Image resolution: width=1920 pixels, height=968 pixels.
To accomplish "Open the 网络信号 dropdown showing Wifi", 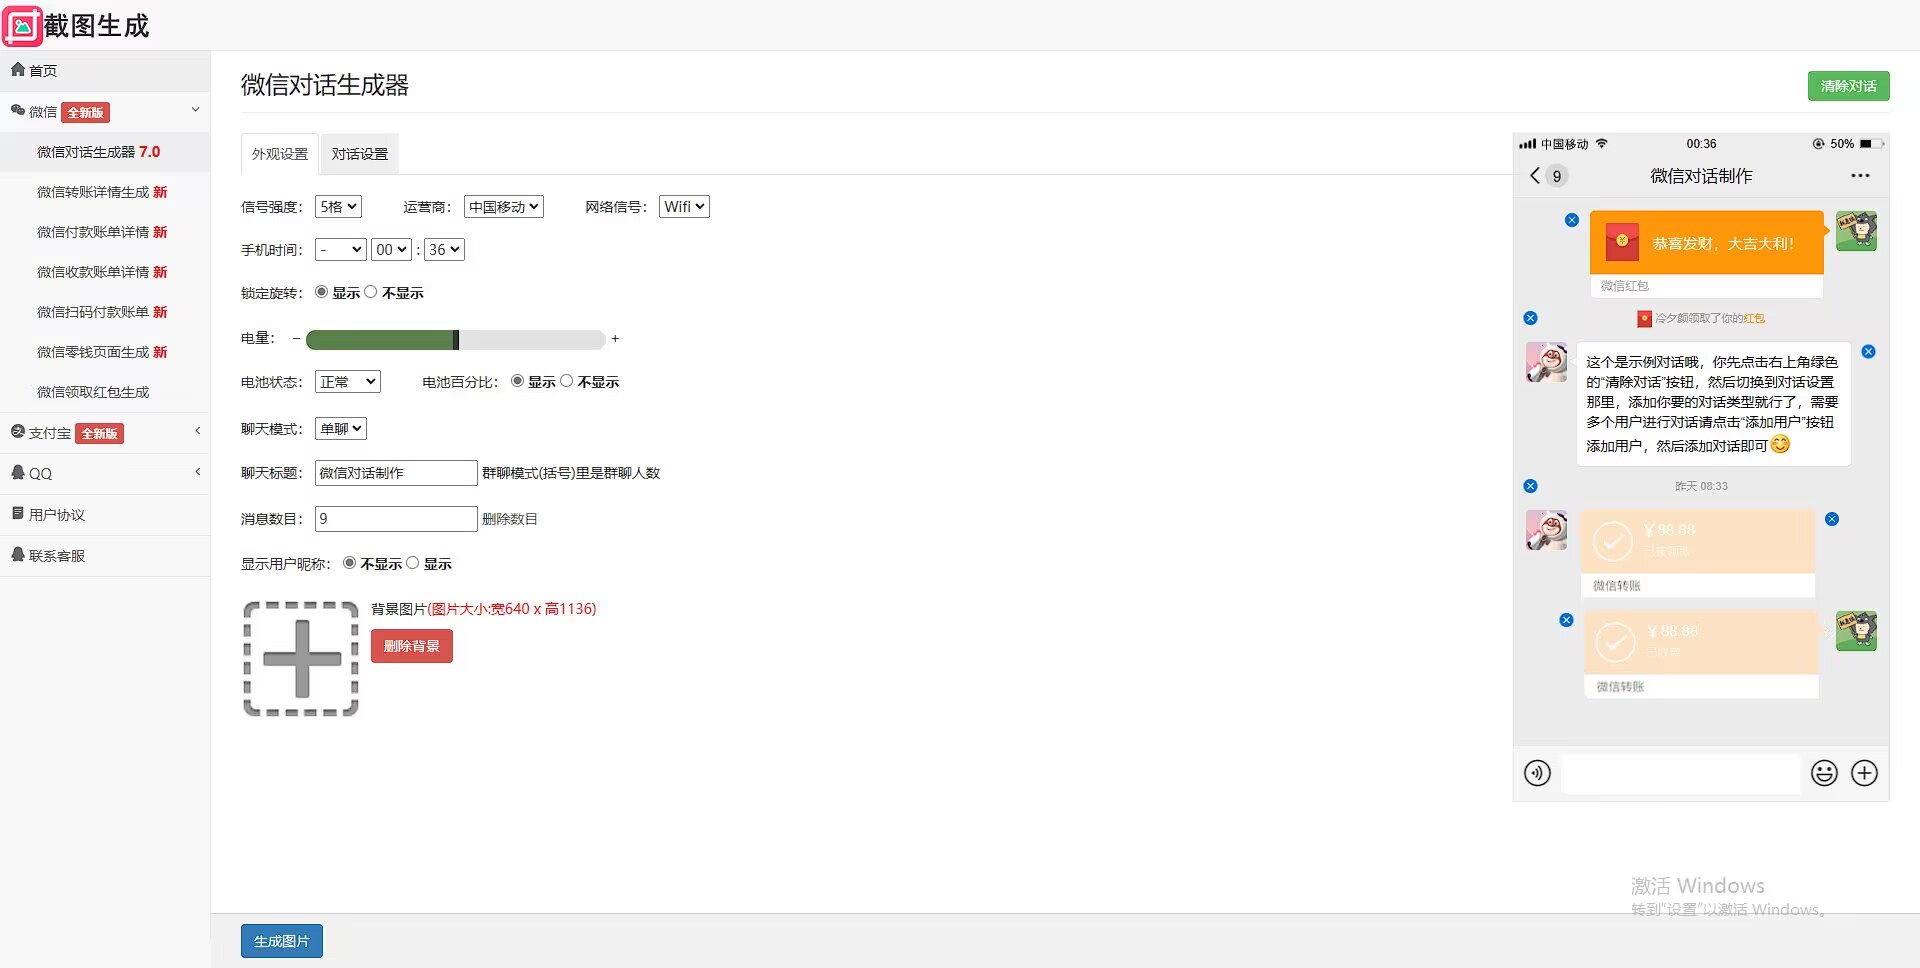I will (684, 207).
